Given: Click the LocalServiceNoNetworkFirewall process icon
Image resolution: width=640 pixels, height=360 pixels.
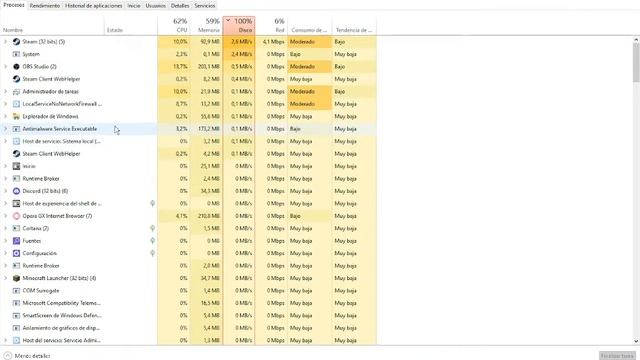Looking at the screenshot, I should point(16,104).
